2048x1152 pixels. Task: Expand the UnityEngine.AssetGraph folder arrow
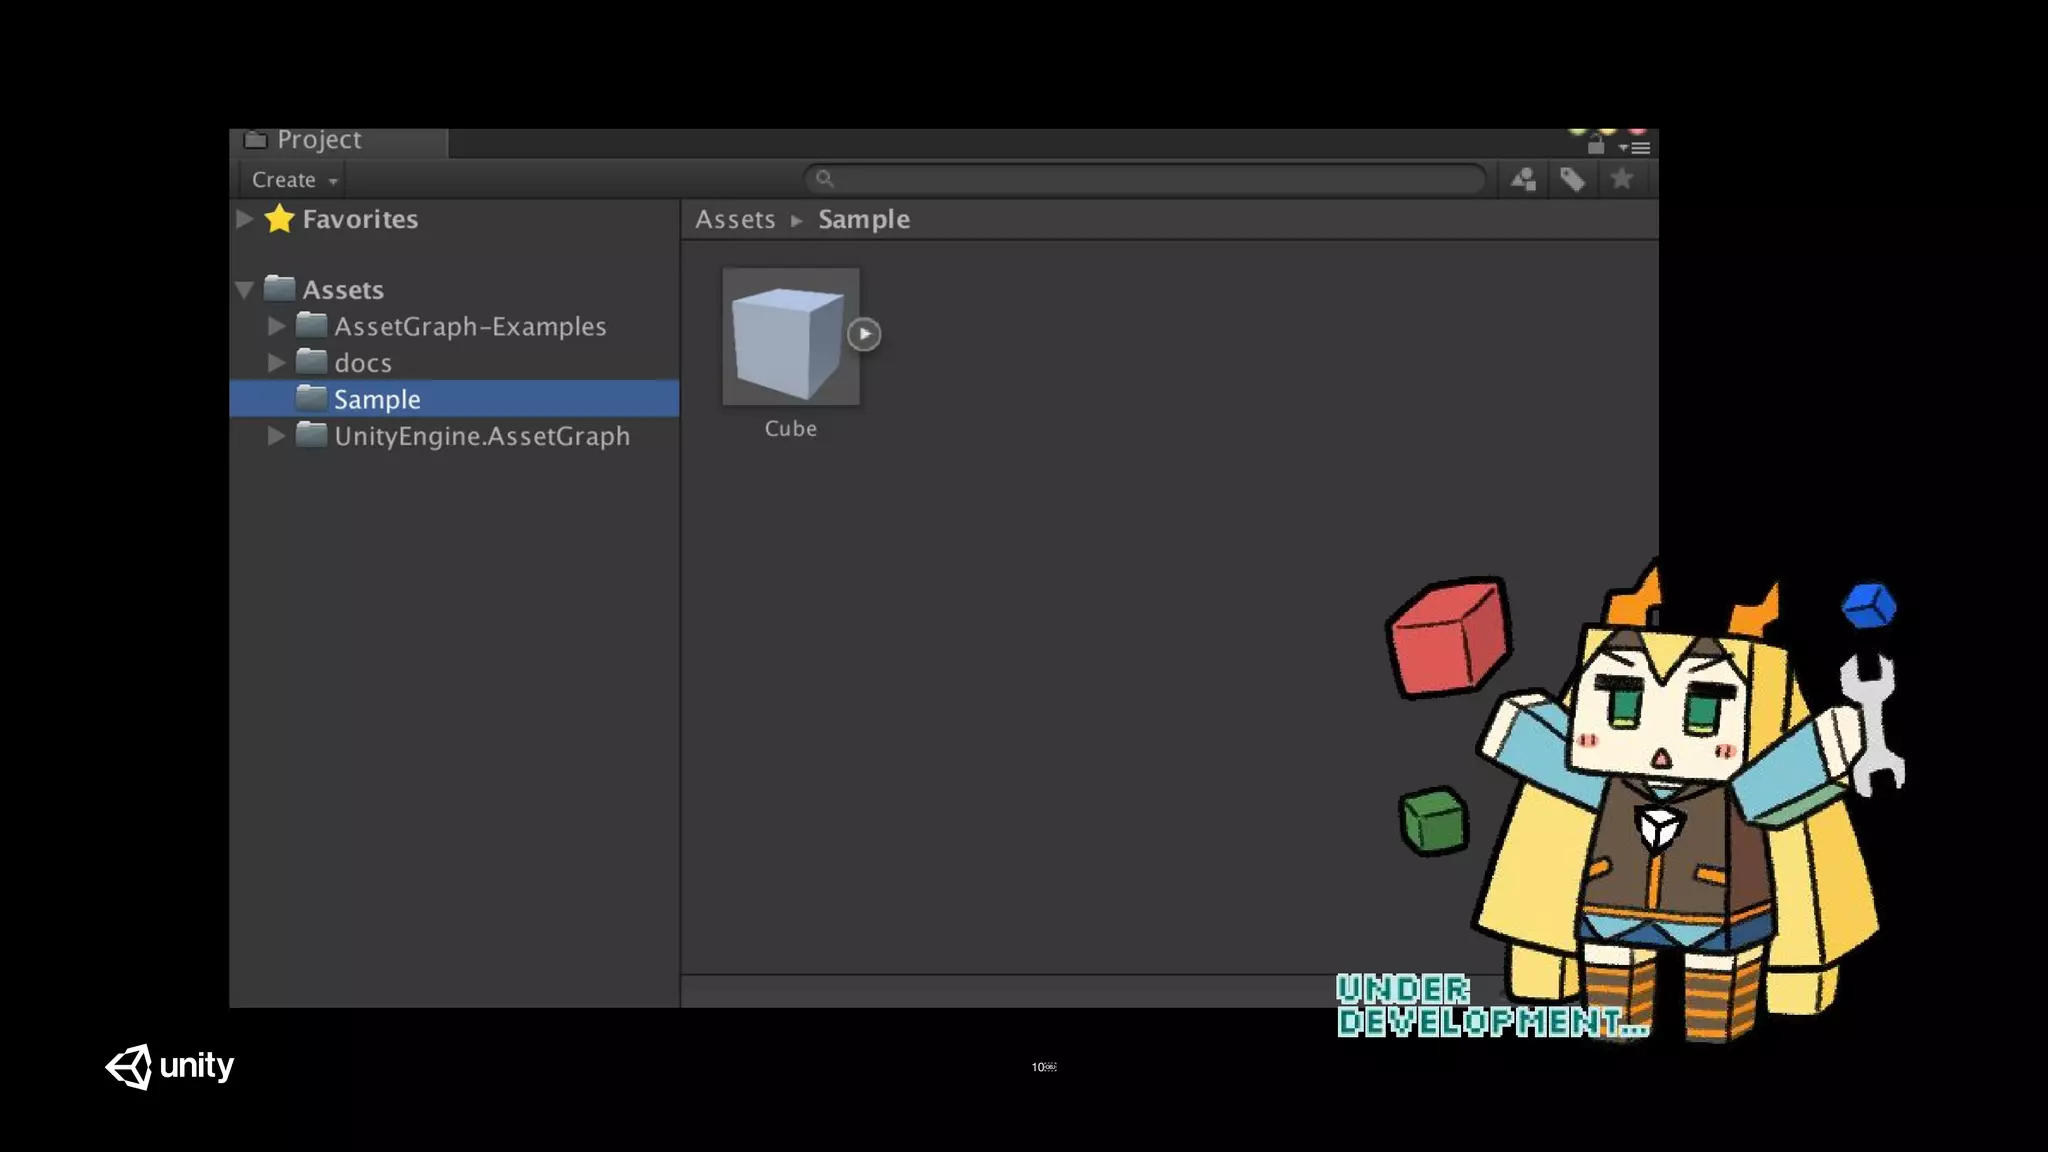point(276,436)
